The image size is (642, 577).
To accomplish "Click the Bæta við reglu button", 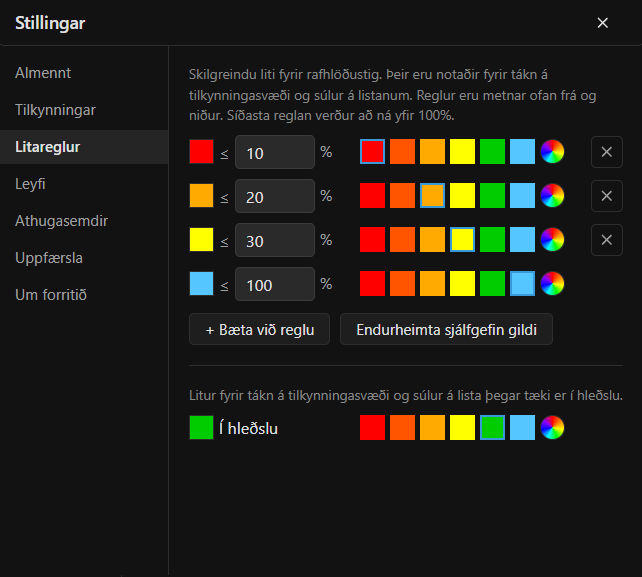I will pos(260,329).
